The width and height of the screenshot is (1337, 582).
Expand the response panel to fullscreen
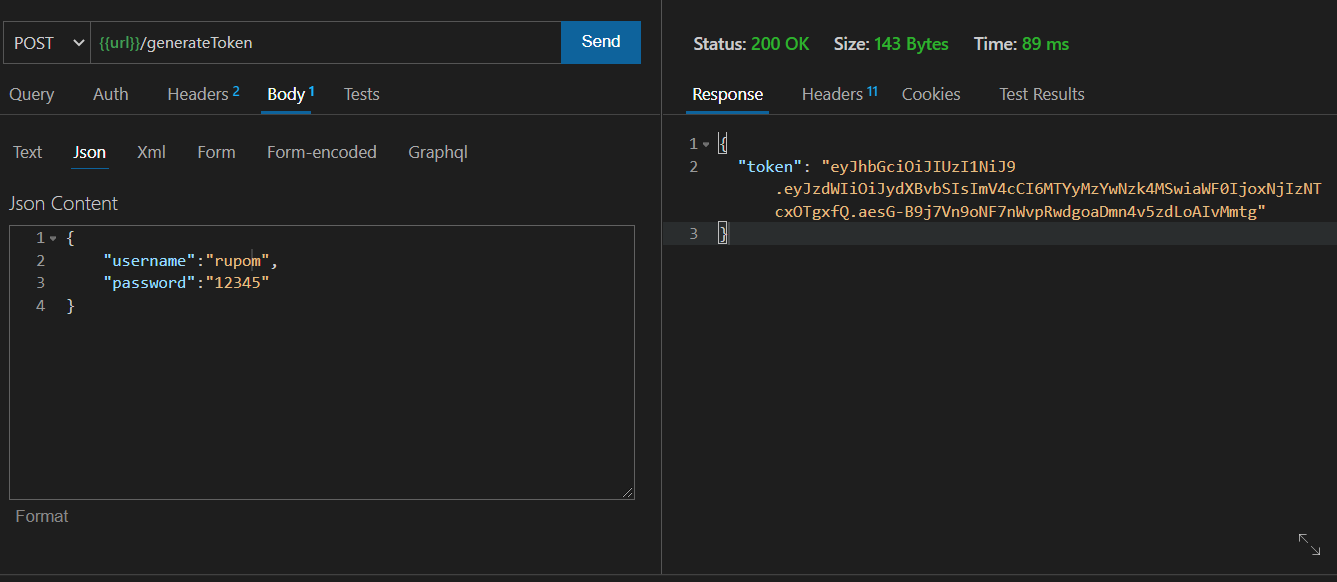tap(1310, 544)
